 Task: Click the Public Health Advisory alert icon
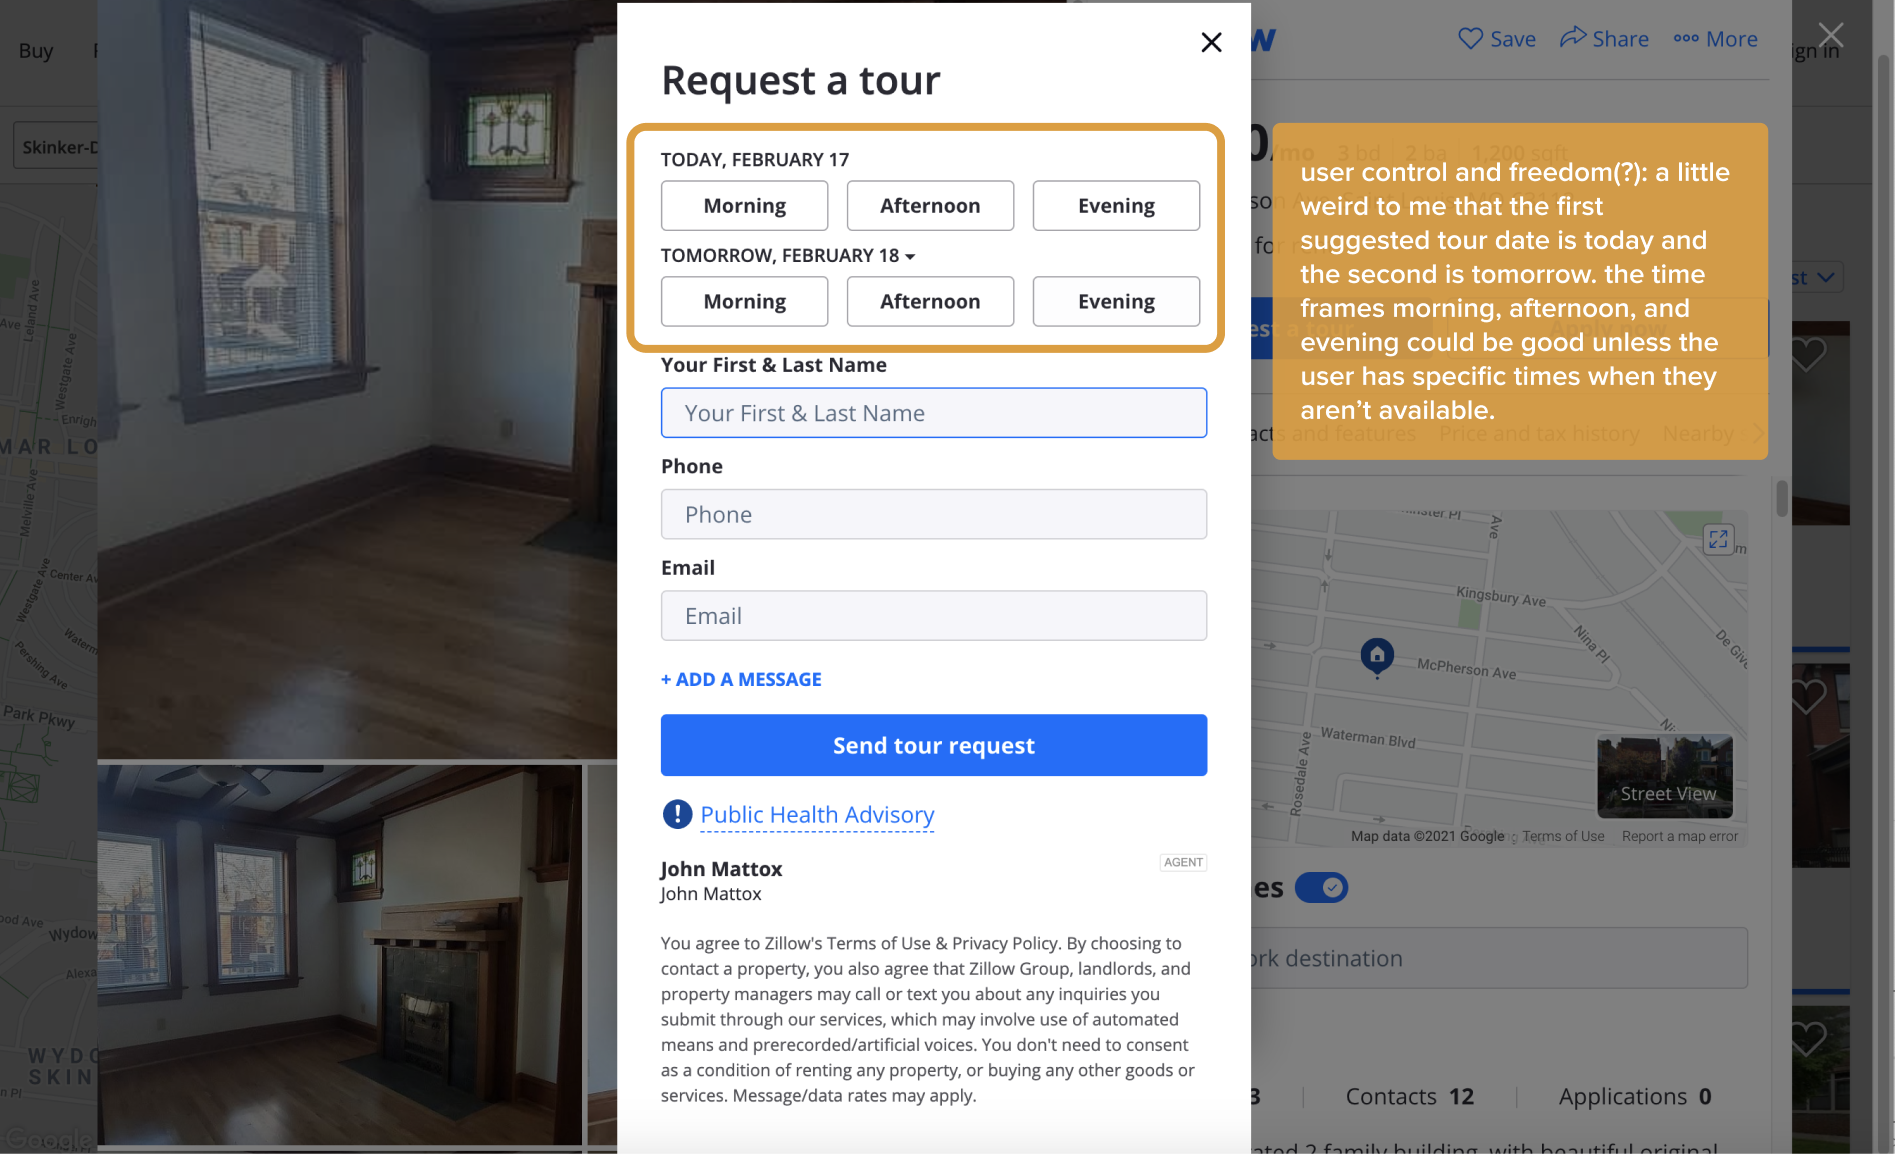pos(677,814)
